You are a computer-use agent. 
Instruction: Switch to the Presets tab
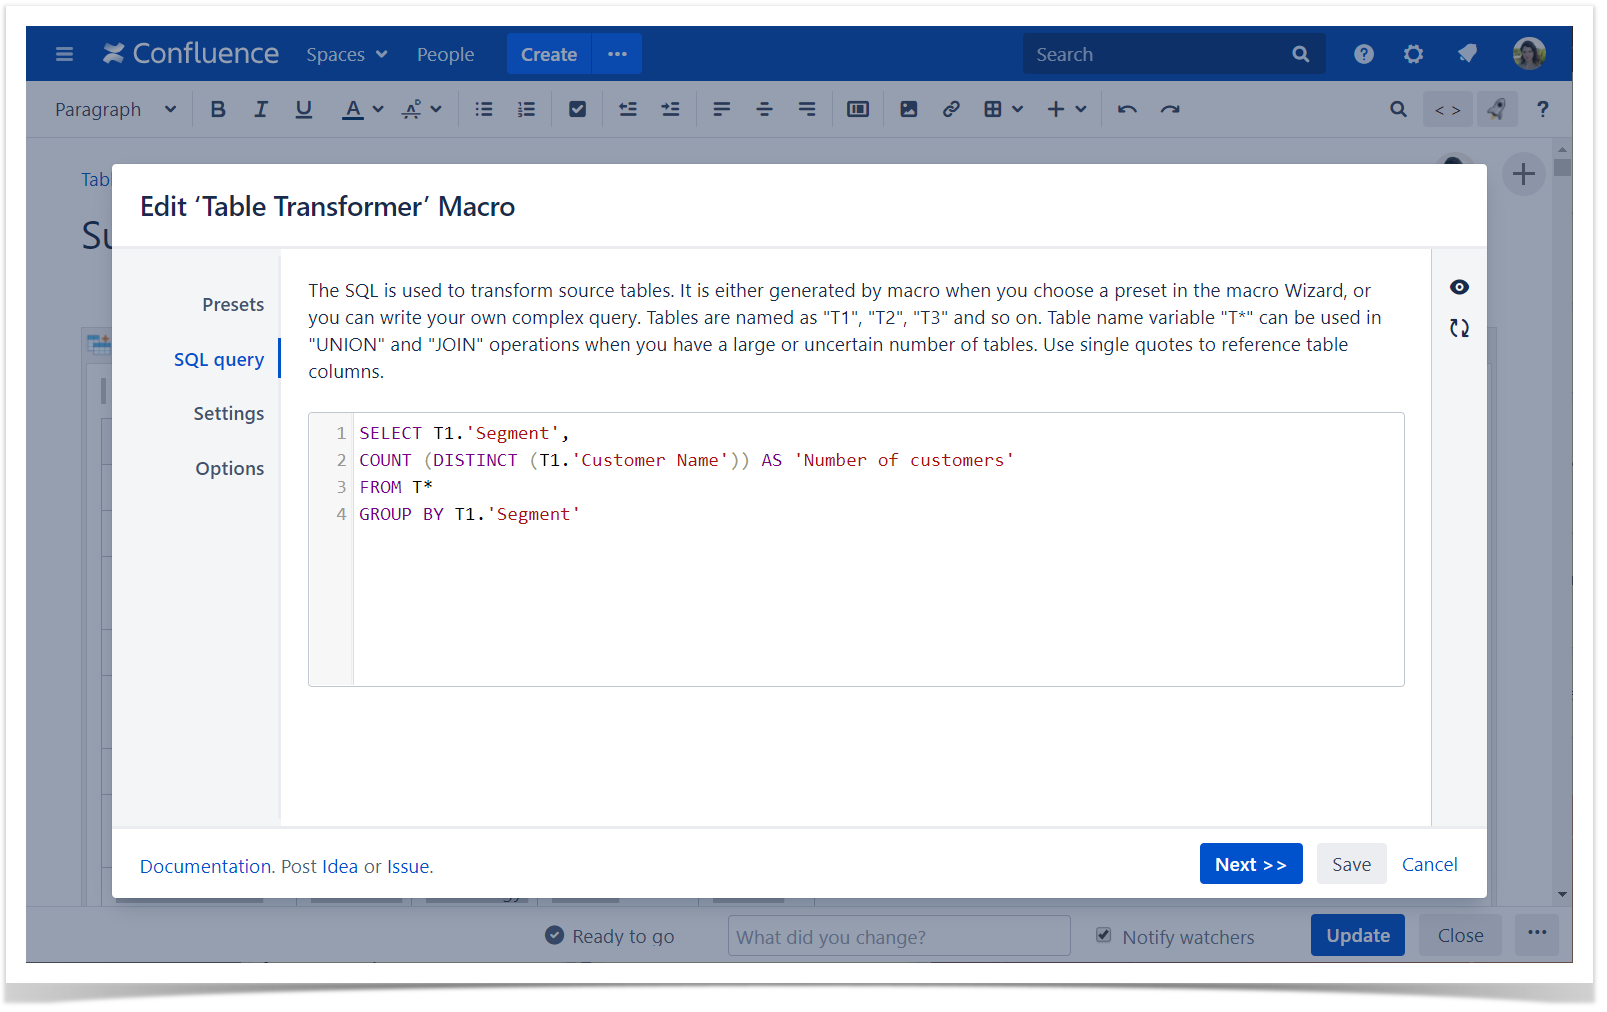click(233, 305)
